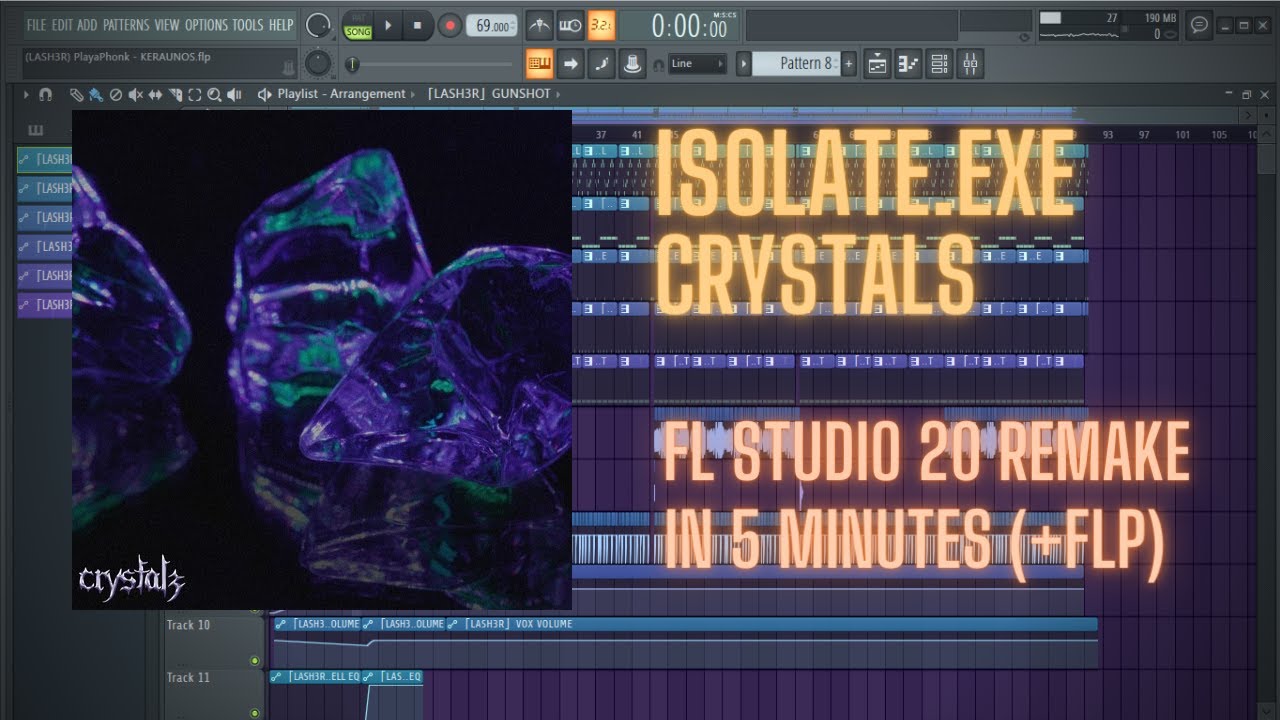
Task: Click the speaker icon beside Playlist title
Action: [x=265, y=94]
